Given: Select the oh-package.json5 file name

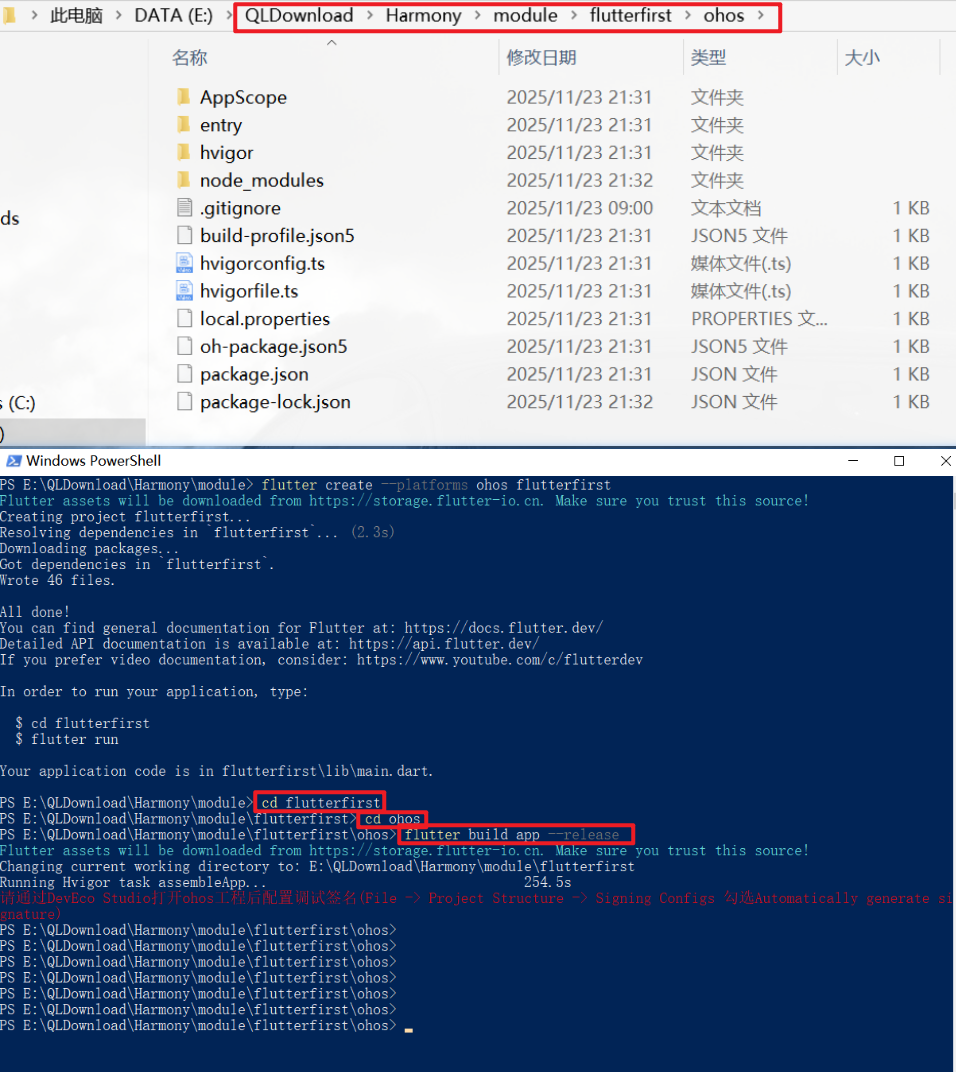Looking at the screenshot, I should point(274,346).
